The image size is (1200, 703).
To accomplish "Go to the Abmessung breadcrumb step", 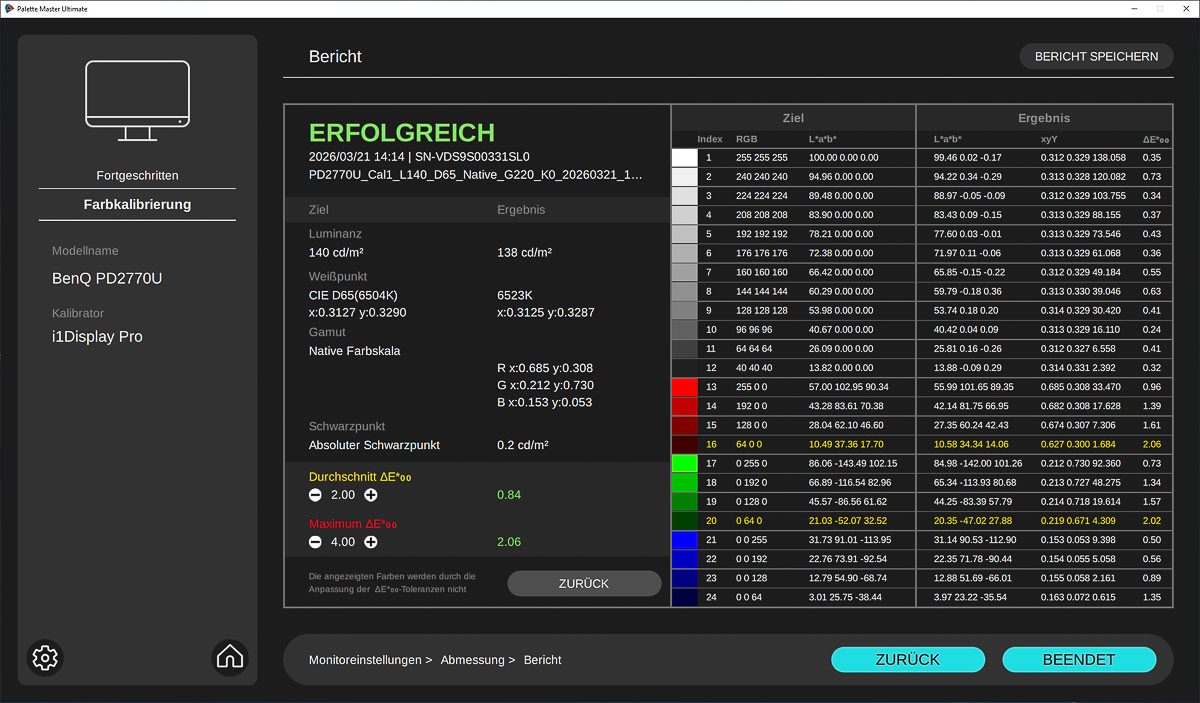I will pyautogui.click(x=478, y=660).
